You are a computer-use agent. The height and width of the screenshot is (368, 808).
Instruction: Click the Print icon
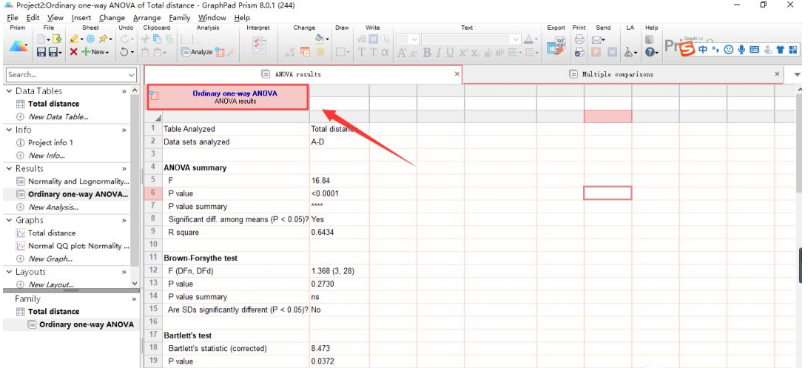[x=579, y=39]
